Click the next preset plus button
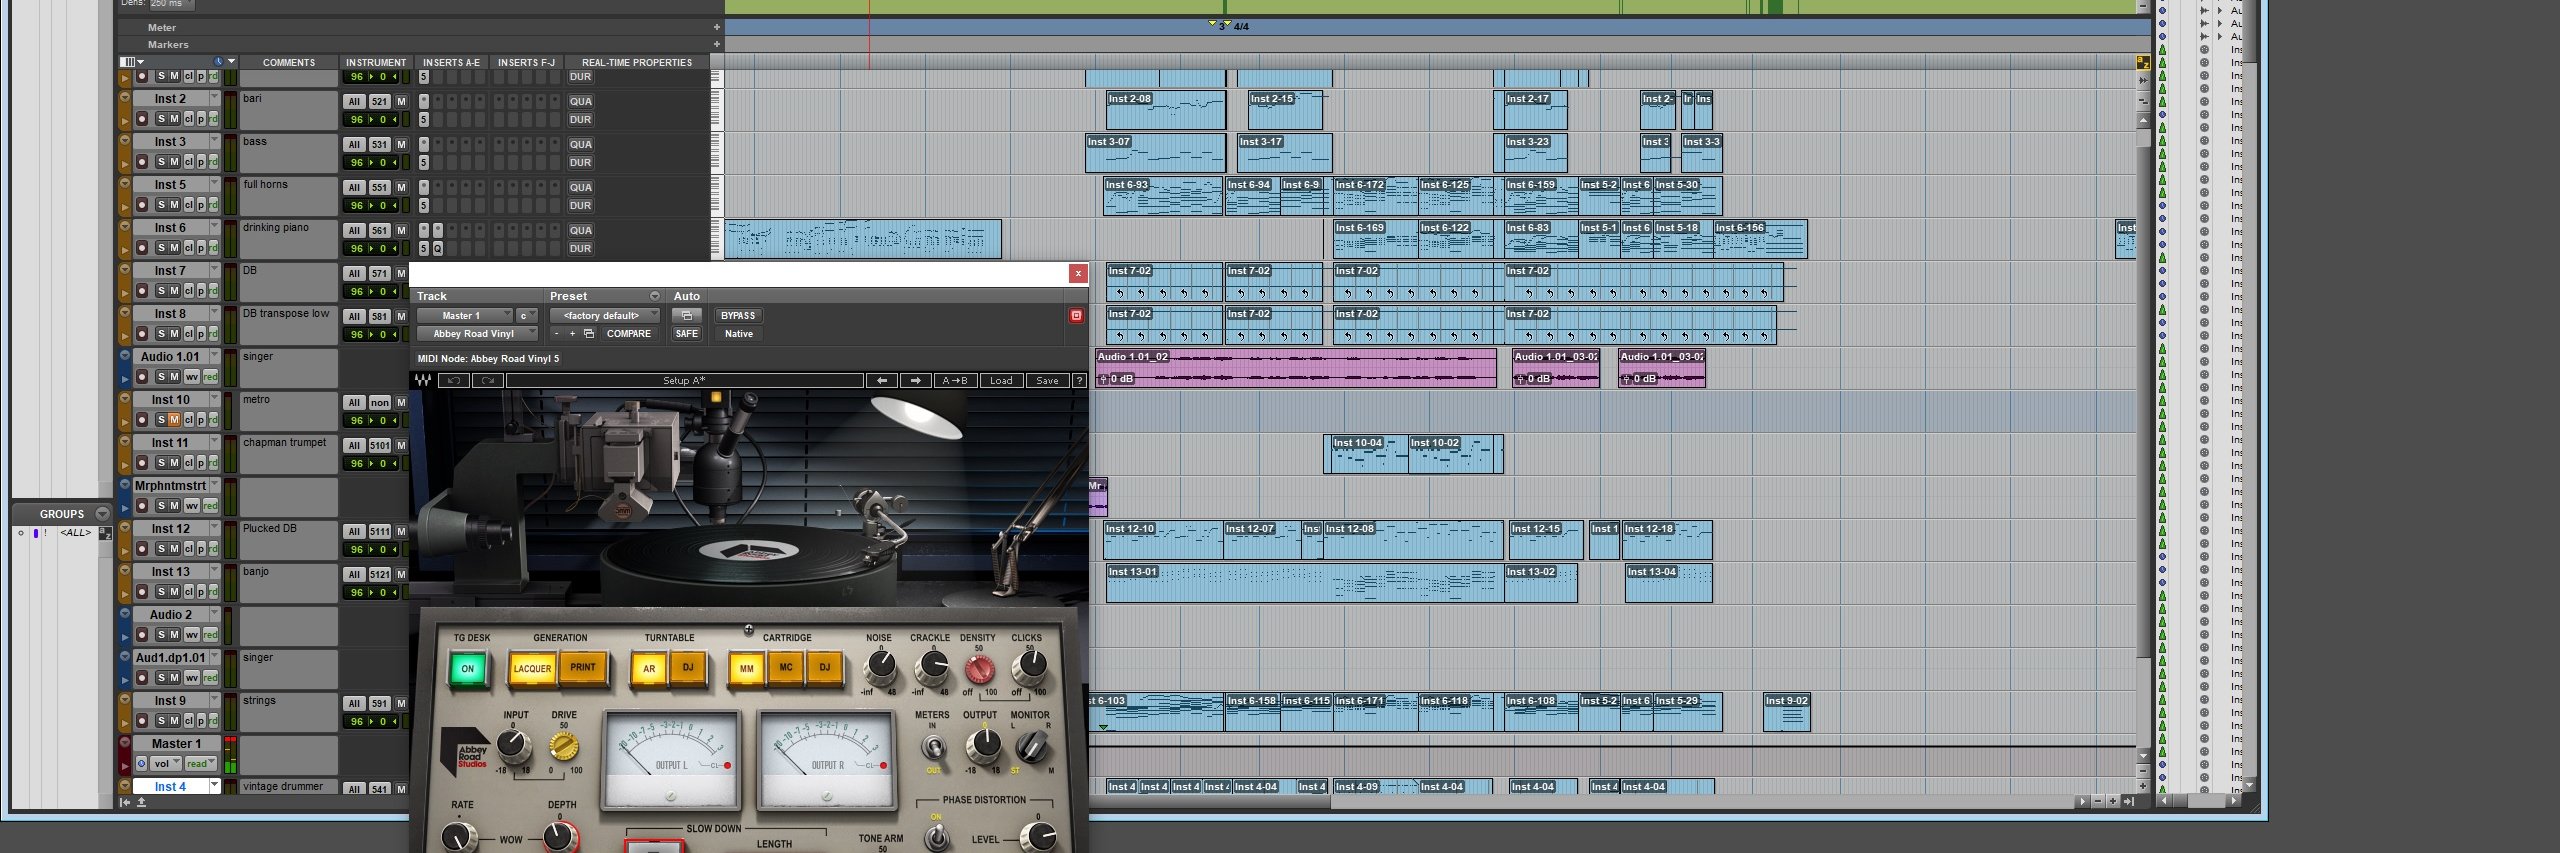2560x853 pixels. [572, 334]
